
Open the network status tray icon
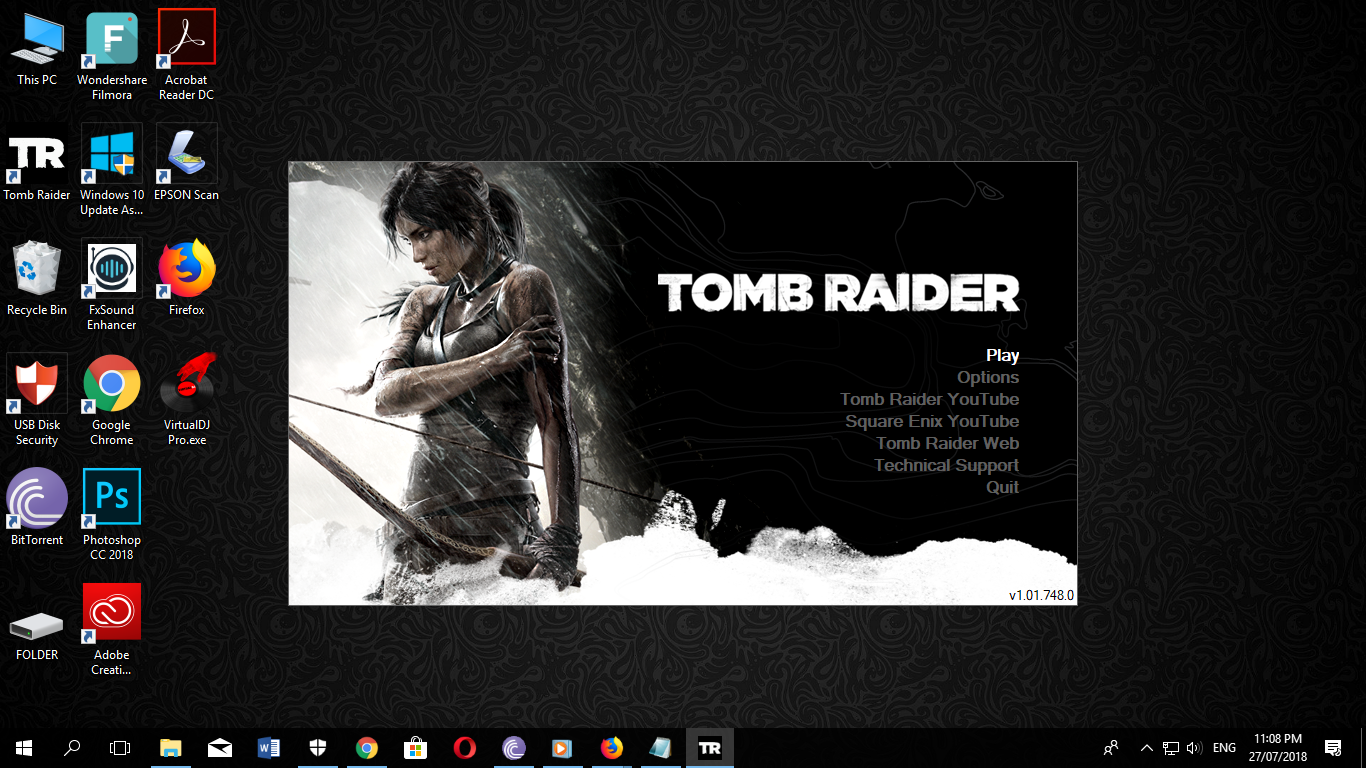1170,748
